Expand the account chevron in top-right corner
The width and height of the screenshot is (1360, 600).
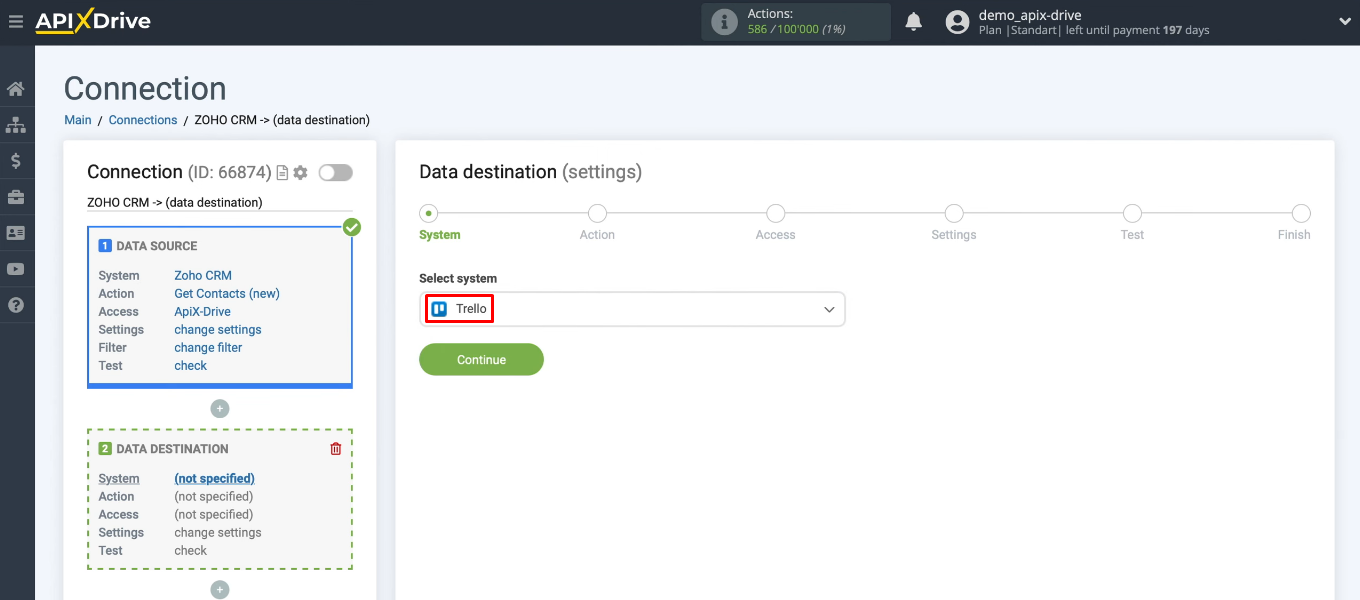point(1344,20)
